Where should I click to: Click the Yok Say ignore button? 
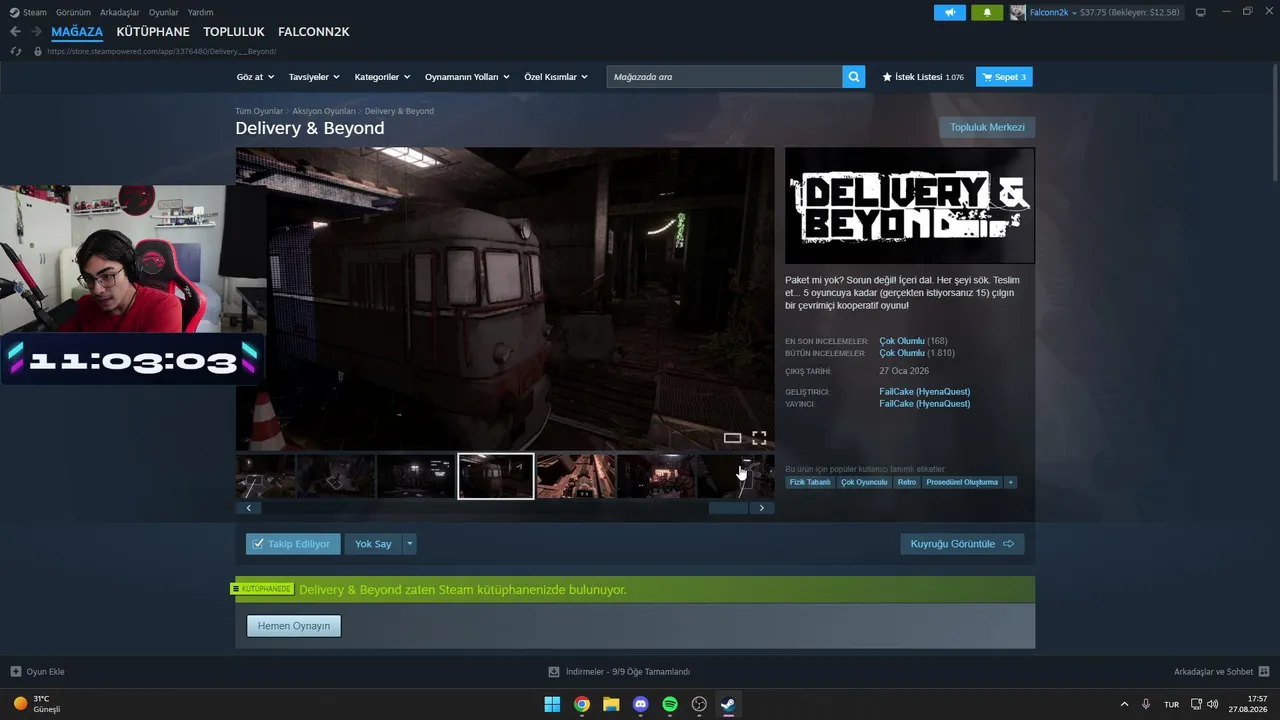pyautogui.click(x=373, y=544)
